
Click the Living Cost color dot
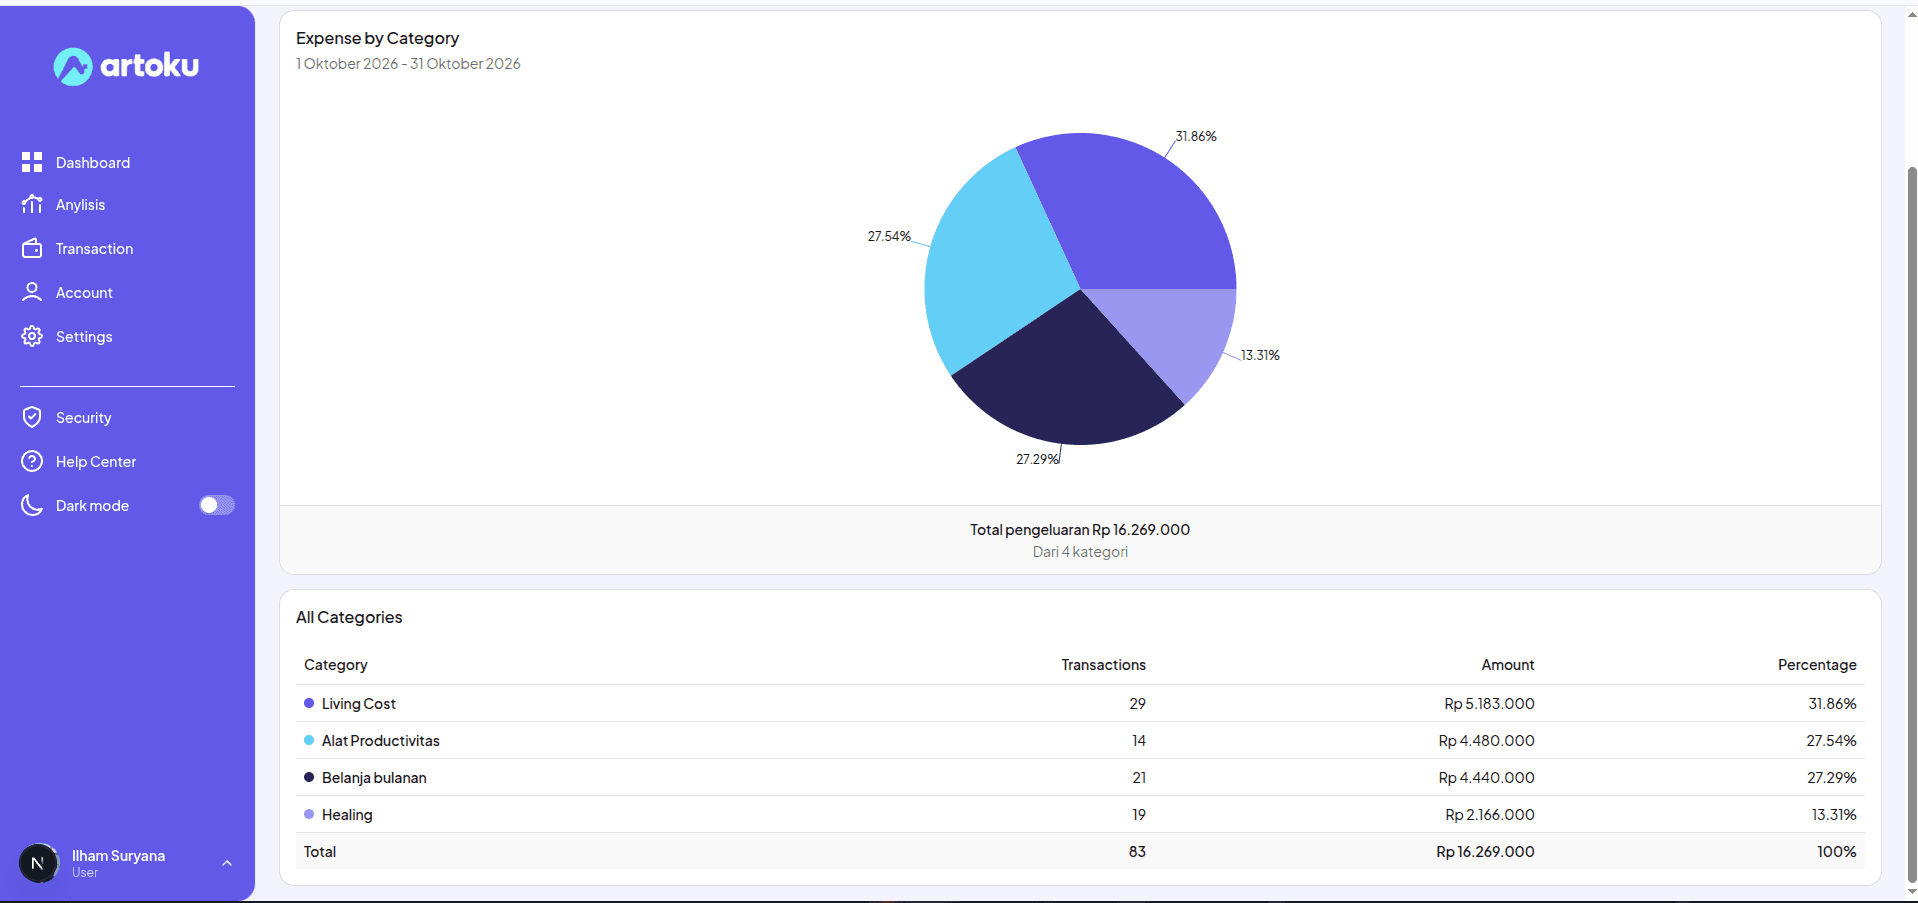pyautogui.click(x=309, y=703)
